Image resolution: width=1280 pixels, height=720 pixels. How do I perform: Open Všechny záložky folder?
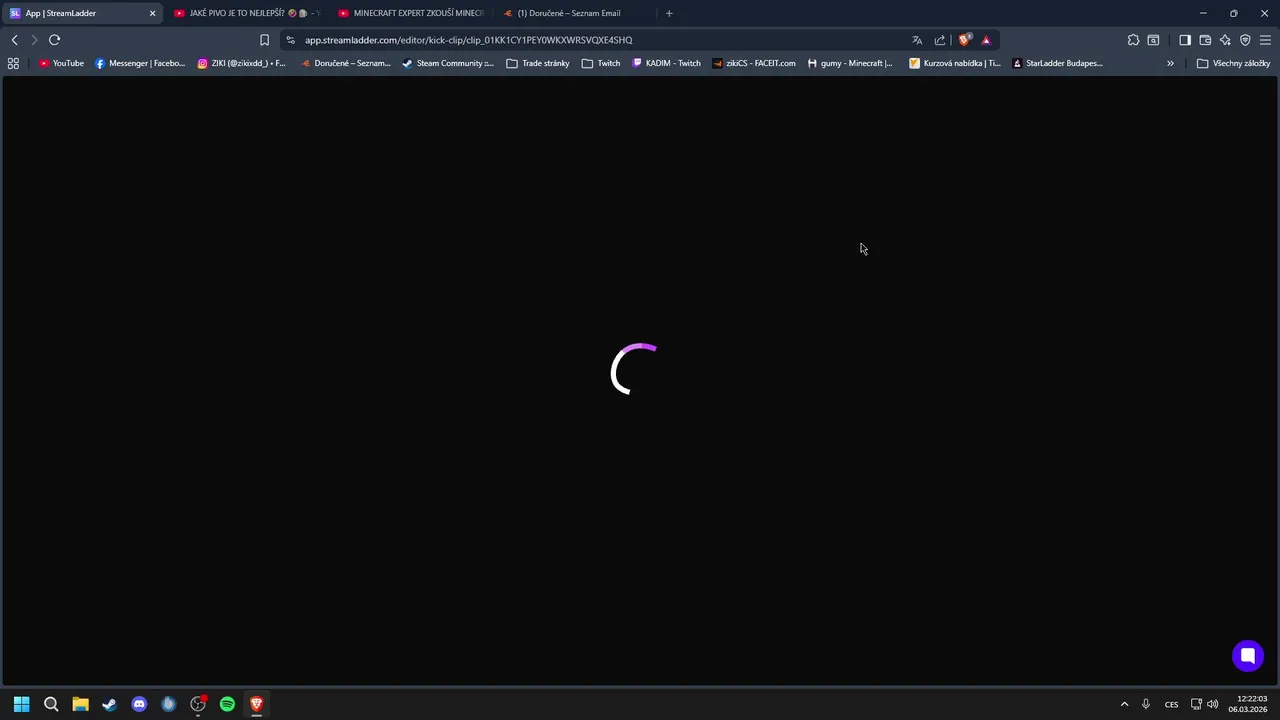tap(1233, 63)
